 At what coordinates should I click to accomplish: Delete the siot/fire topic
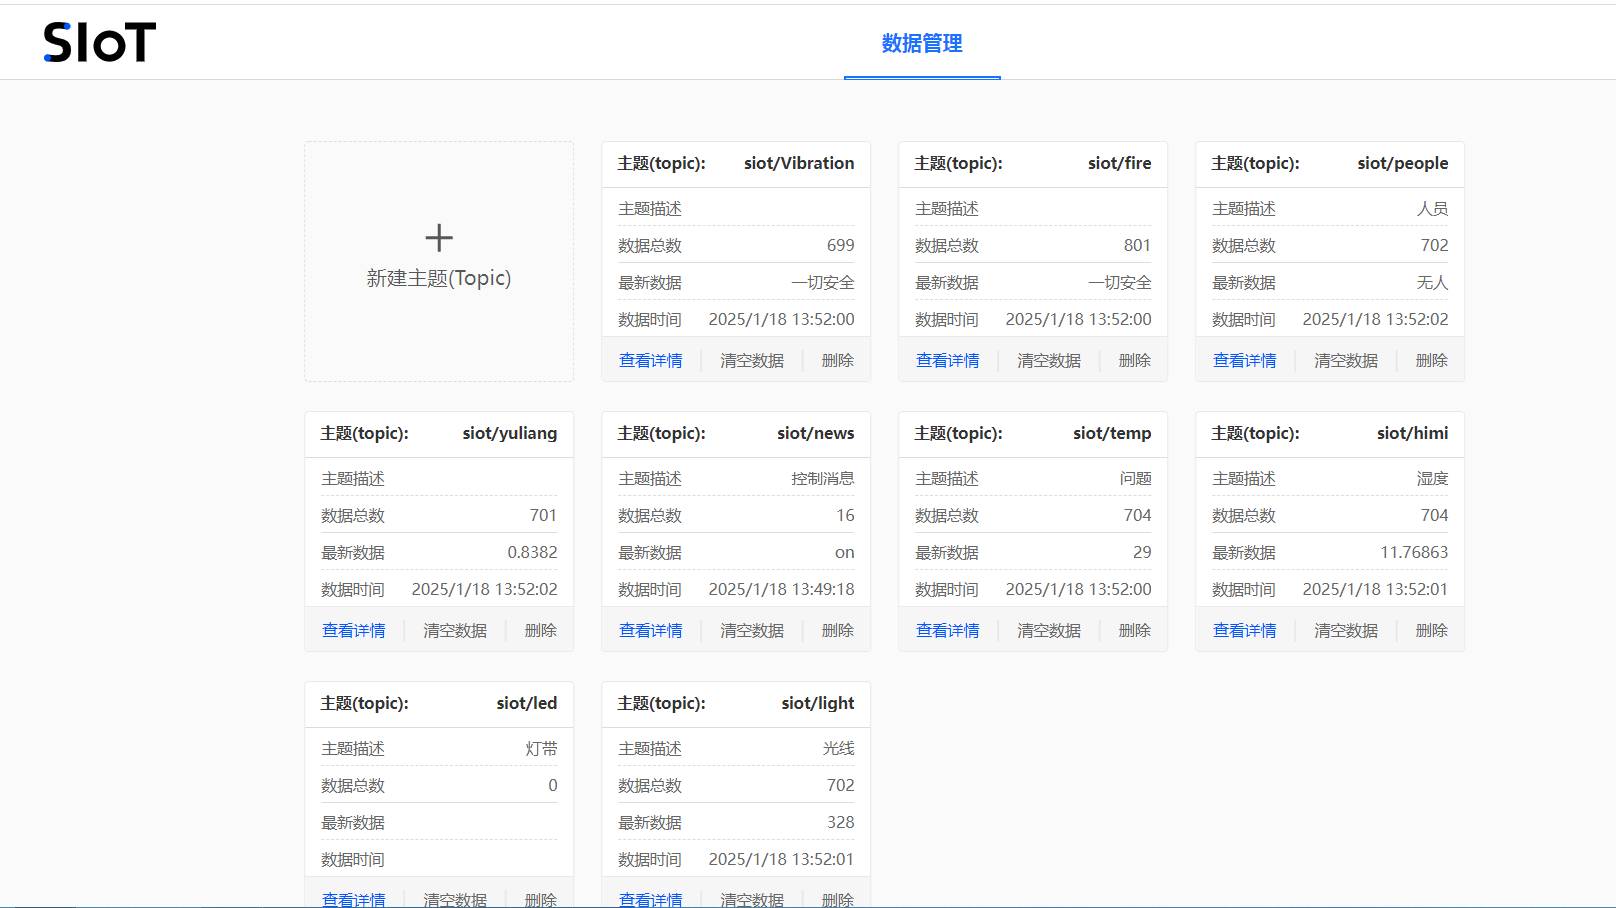click(1135, 360)
